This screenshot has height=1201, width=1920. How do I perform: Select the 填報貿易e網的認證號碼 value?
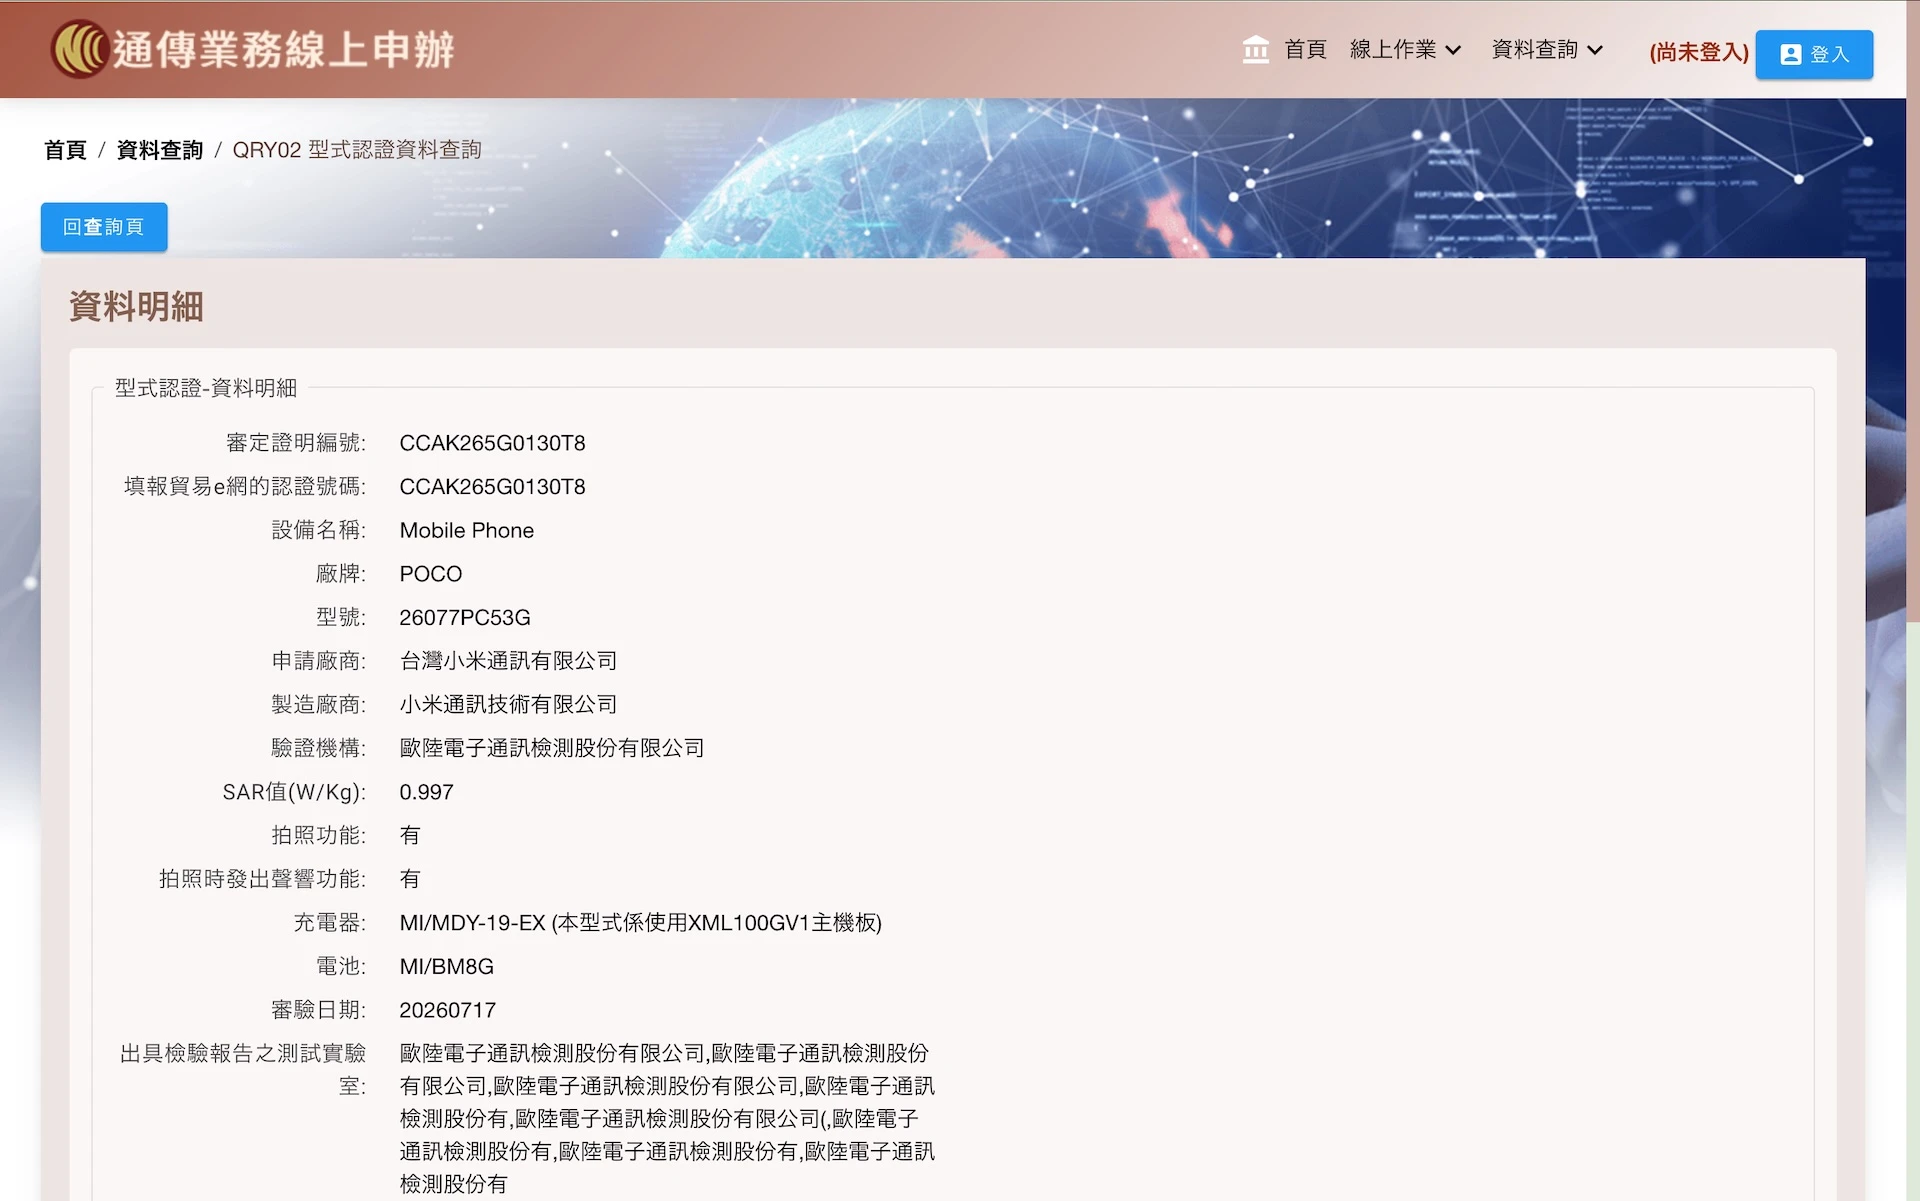coord(492,487)
